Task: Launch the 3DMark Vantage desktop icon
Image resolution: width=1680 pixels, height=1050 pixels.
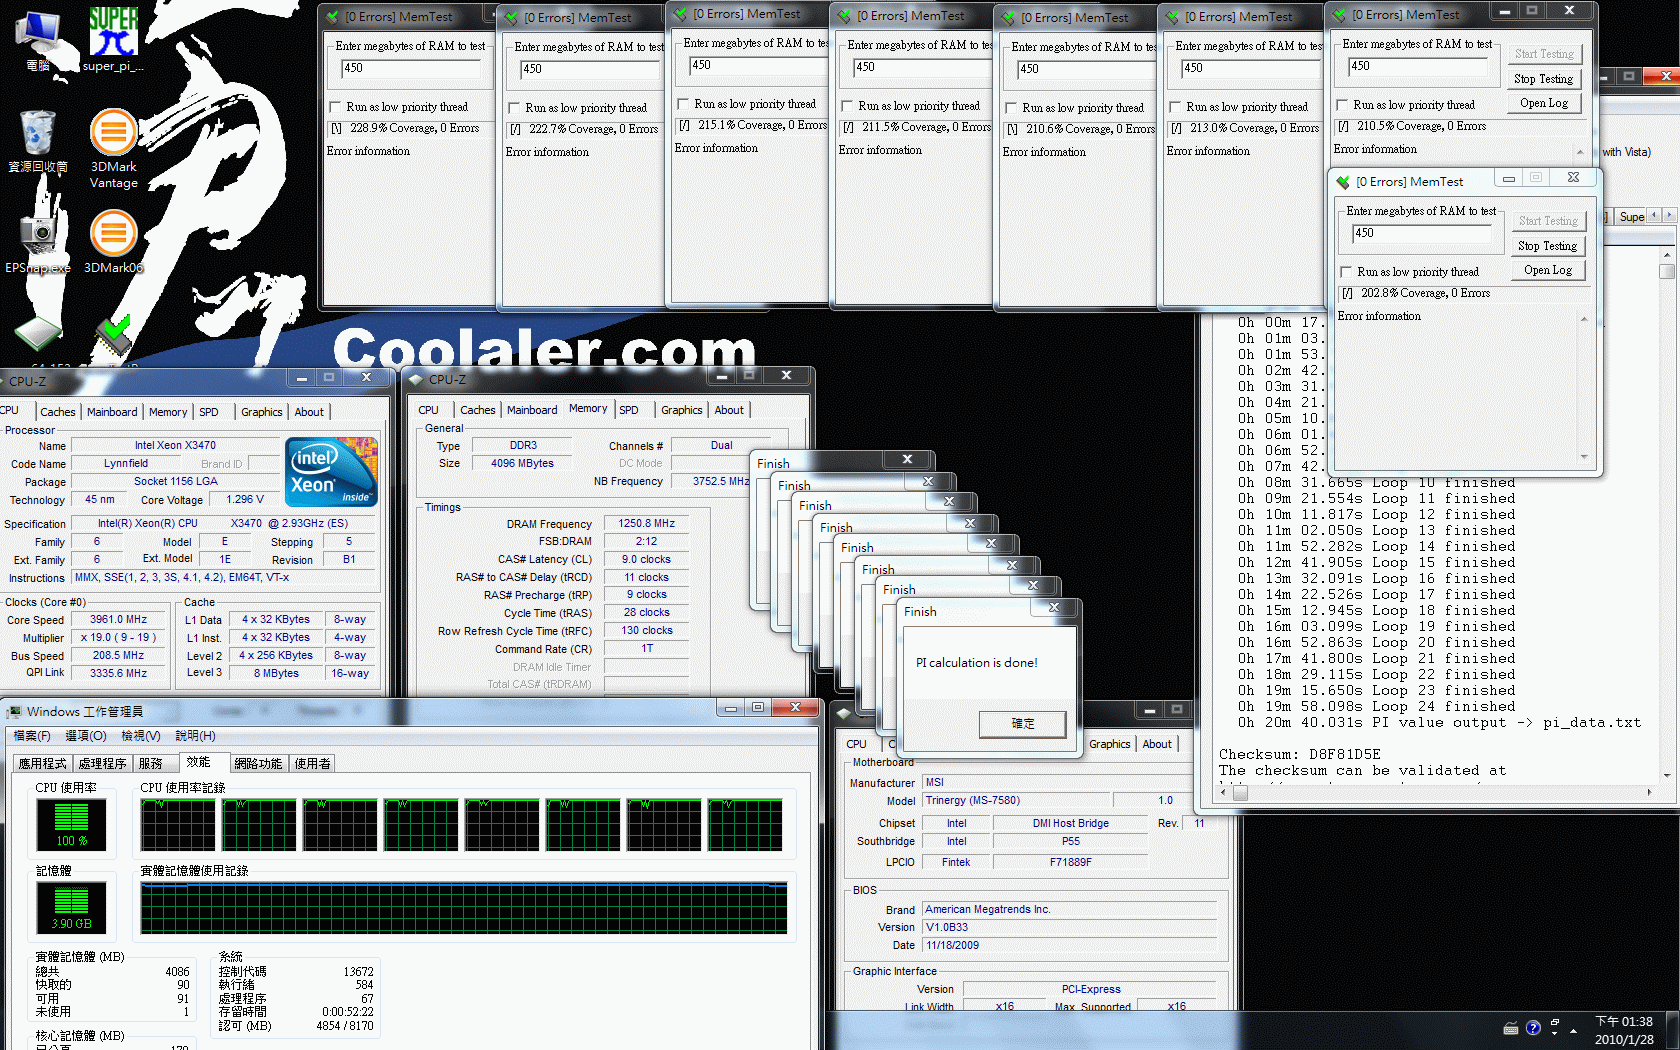Action: [x=113, y=148]
